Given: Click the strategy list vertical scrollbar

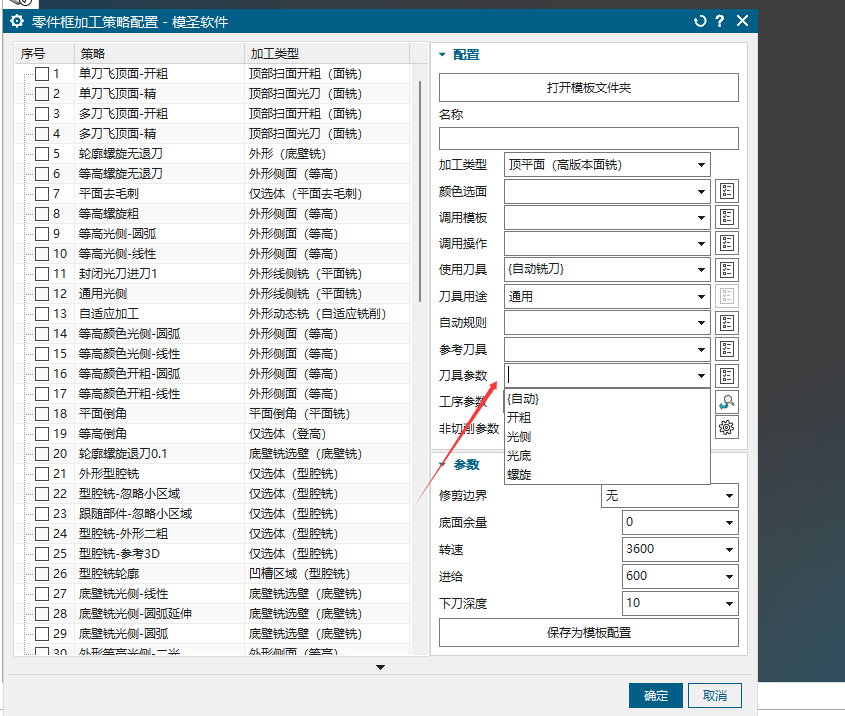Looking at the screenshot, I should click(420, 191).
